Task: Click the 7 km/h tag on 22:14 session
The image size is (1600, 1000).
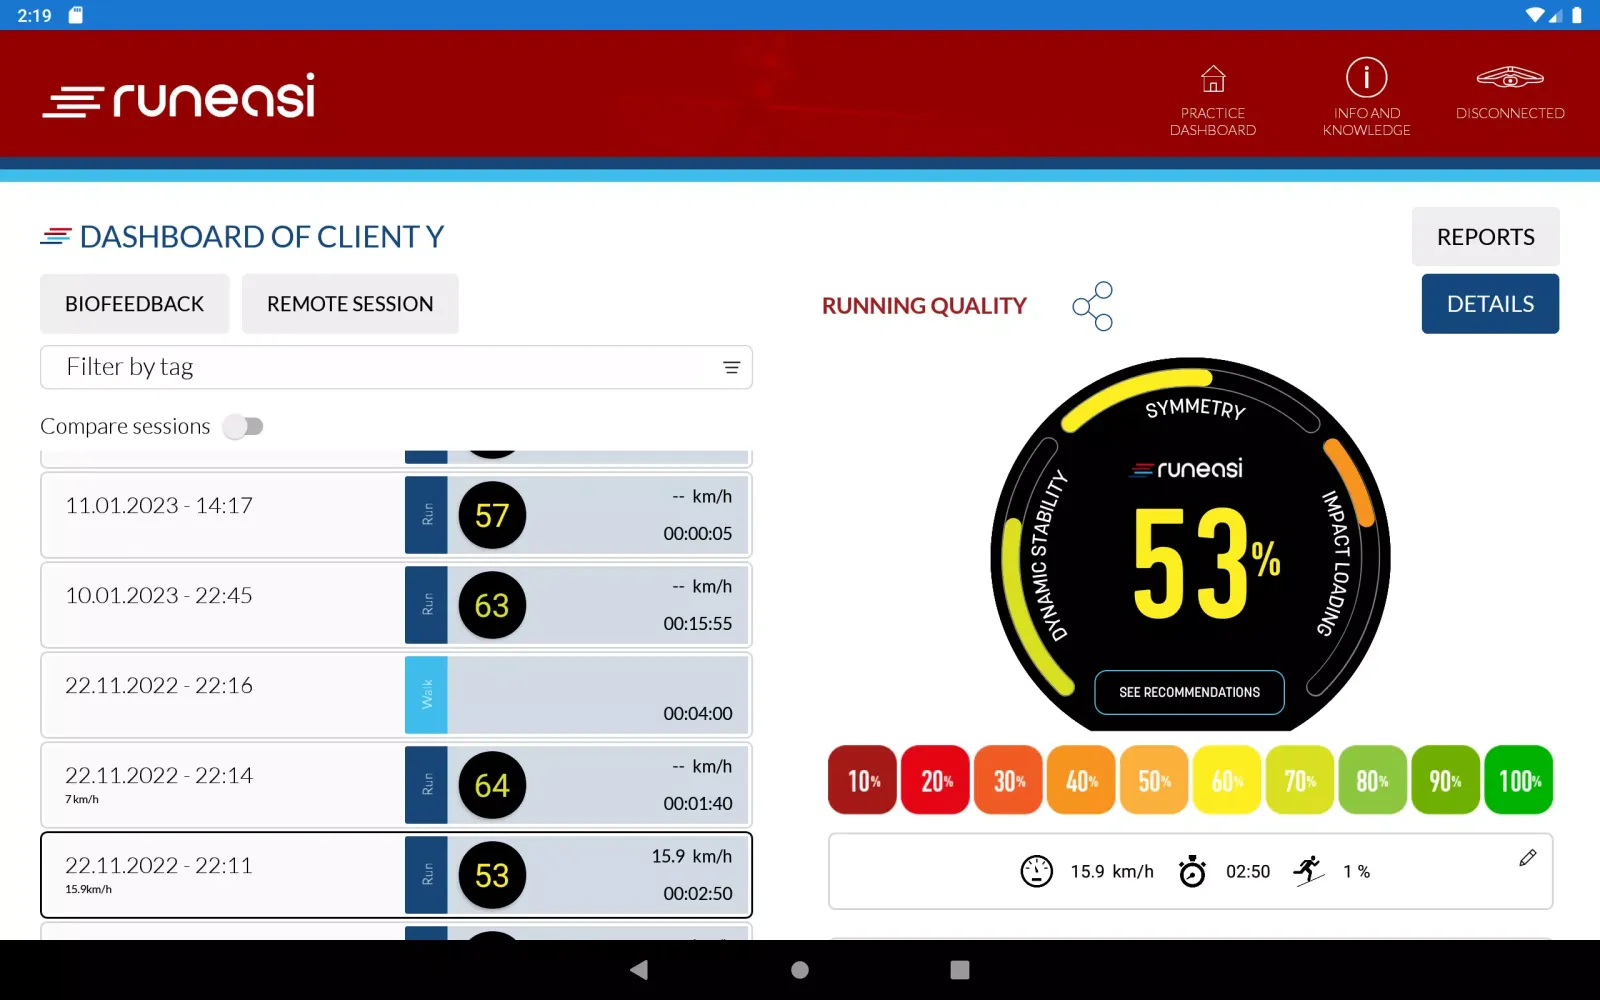Action: click(82, 800)
